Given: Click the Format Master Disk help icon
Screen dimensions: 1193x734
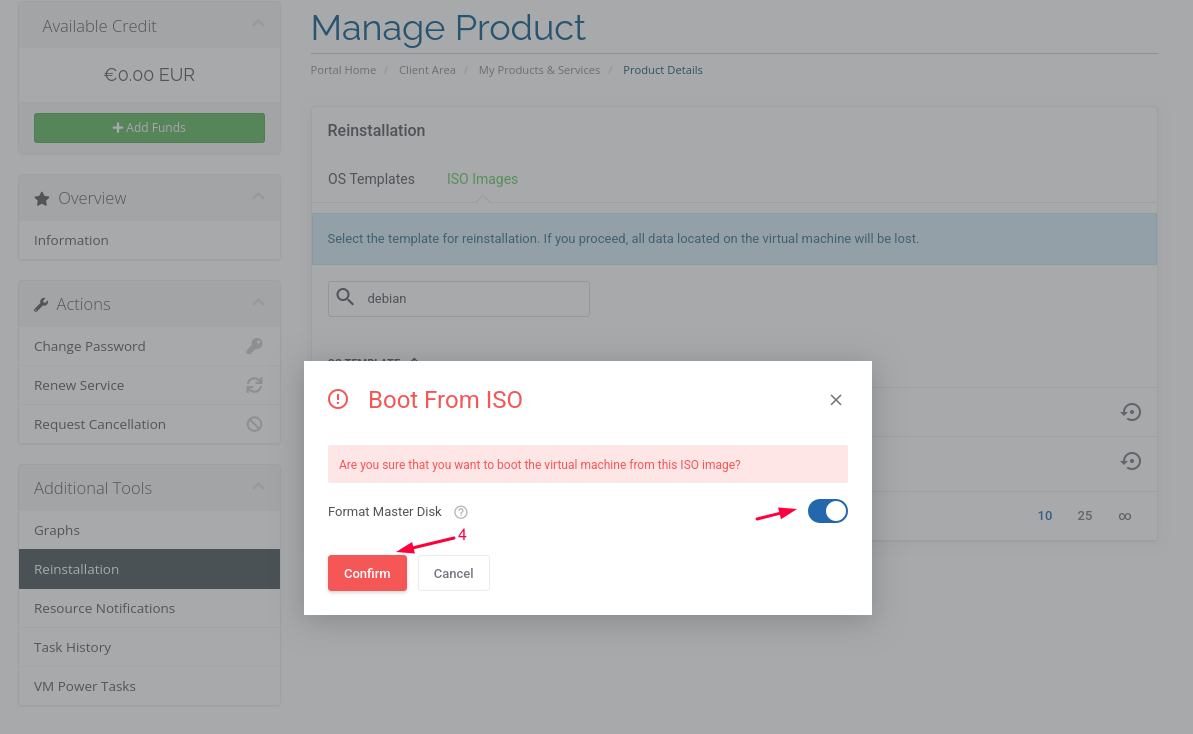Looking at the screenshot, I should pyautogui.click(x=461, y=512).
